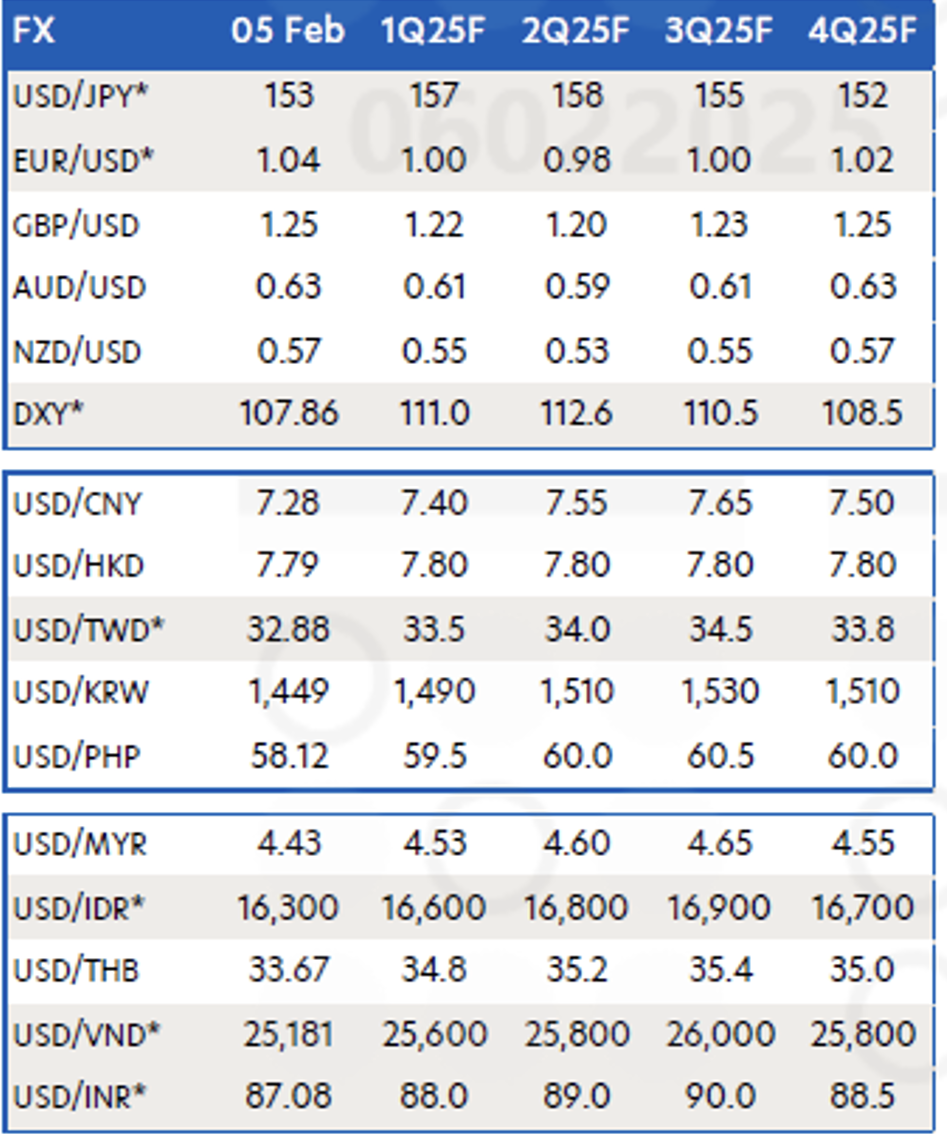Select the EUR/USD 2Q25F value 0.98

[576, 160]
